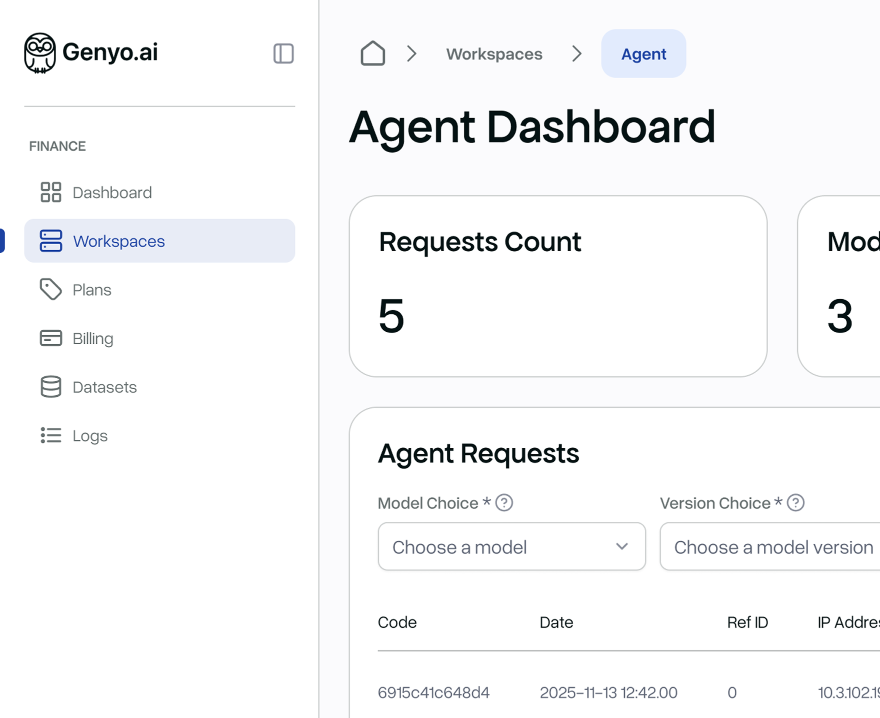Screen dimensions: 880x718
Task: Select the Plans tag icon
Action: [49, 289]
